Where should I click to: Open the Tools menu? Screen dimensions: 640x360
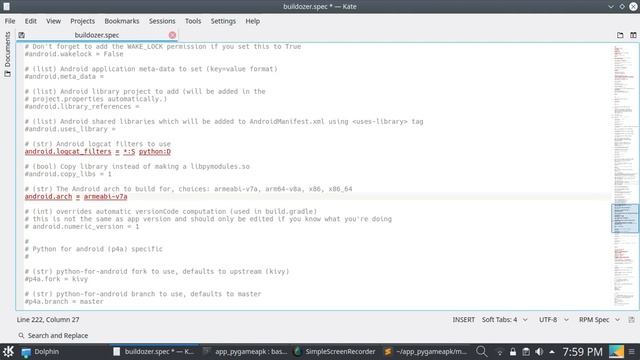(x=193, y=21)
